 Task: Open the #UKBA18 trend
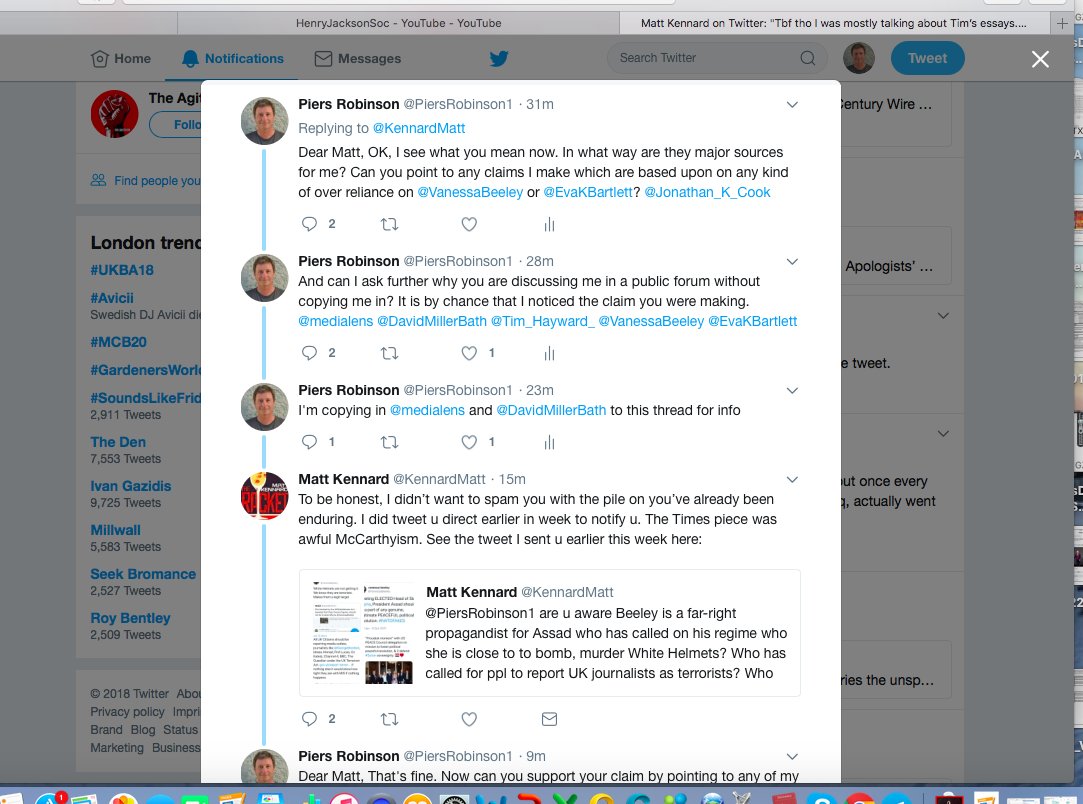click(122, 270)
